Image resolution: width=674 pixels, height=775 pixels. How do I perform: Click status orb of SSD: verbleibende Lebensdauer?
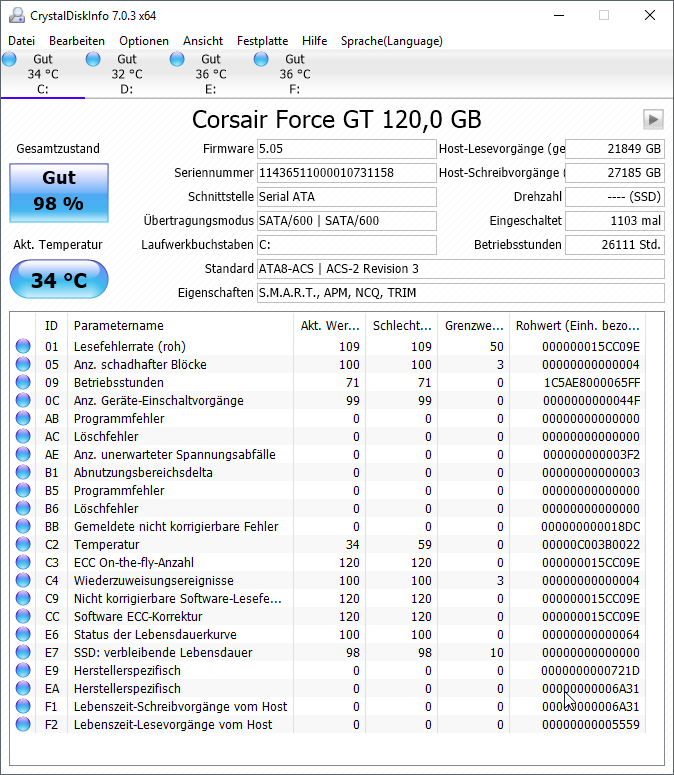pyautogui.click(x=23, y=652)
